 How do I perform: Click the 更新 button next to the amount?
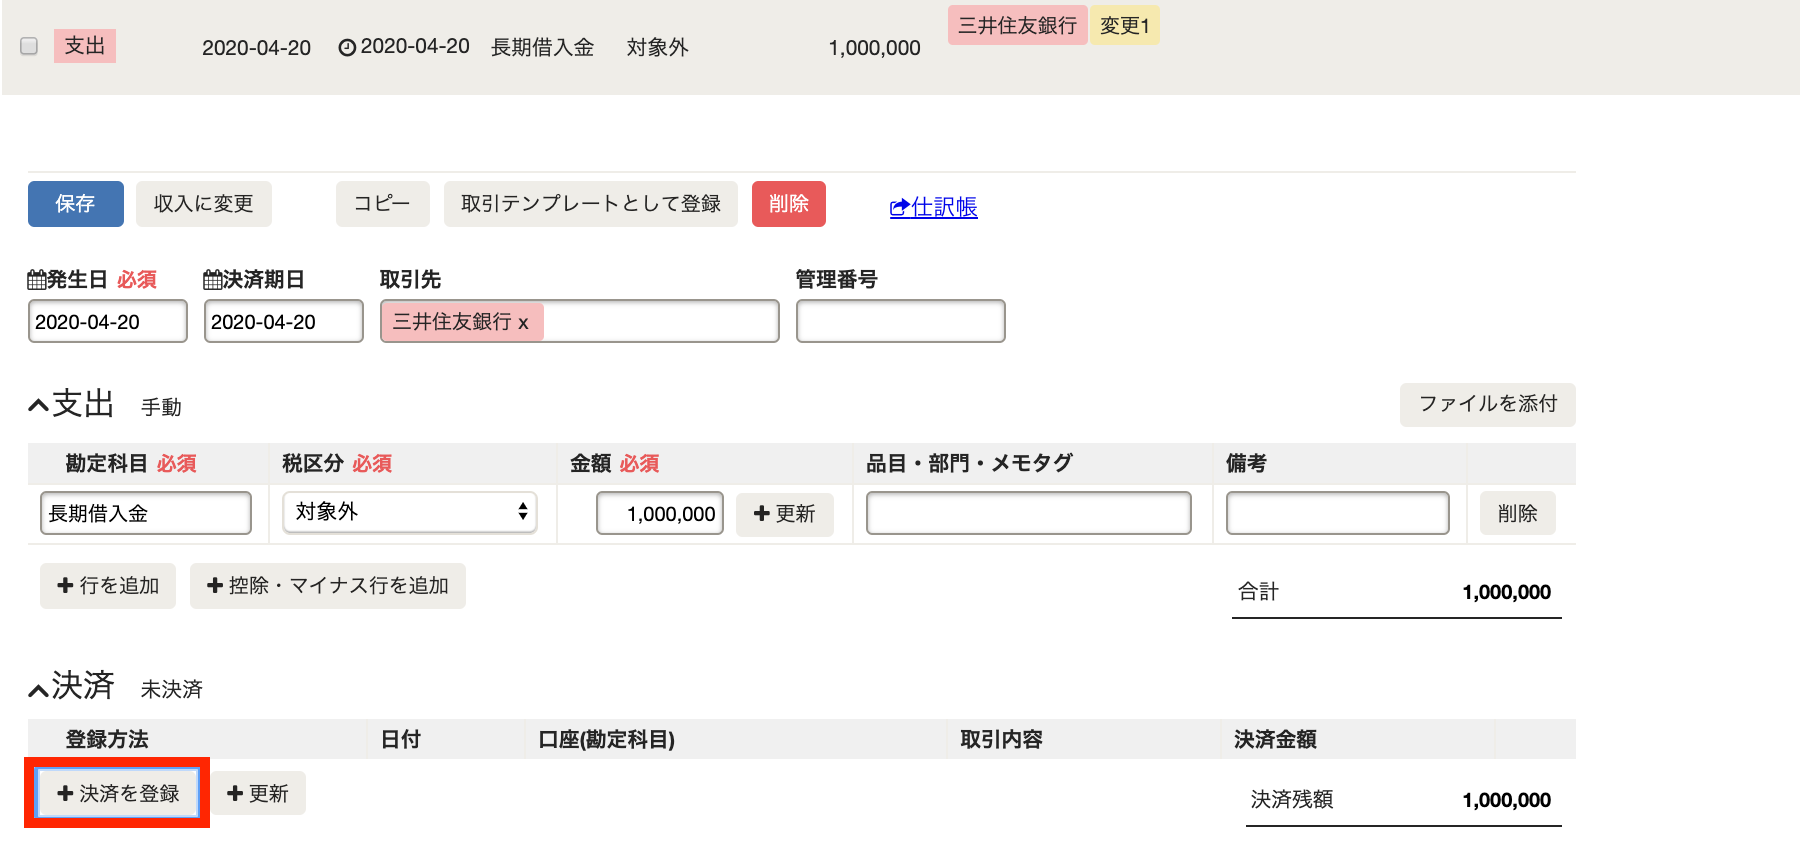pos(785,514)
